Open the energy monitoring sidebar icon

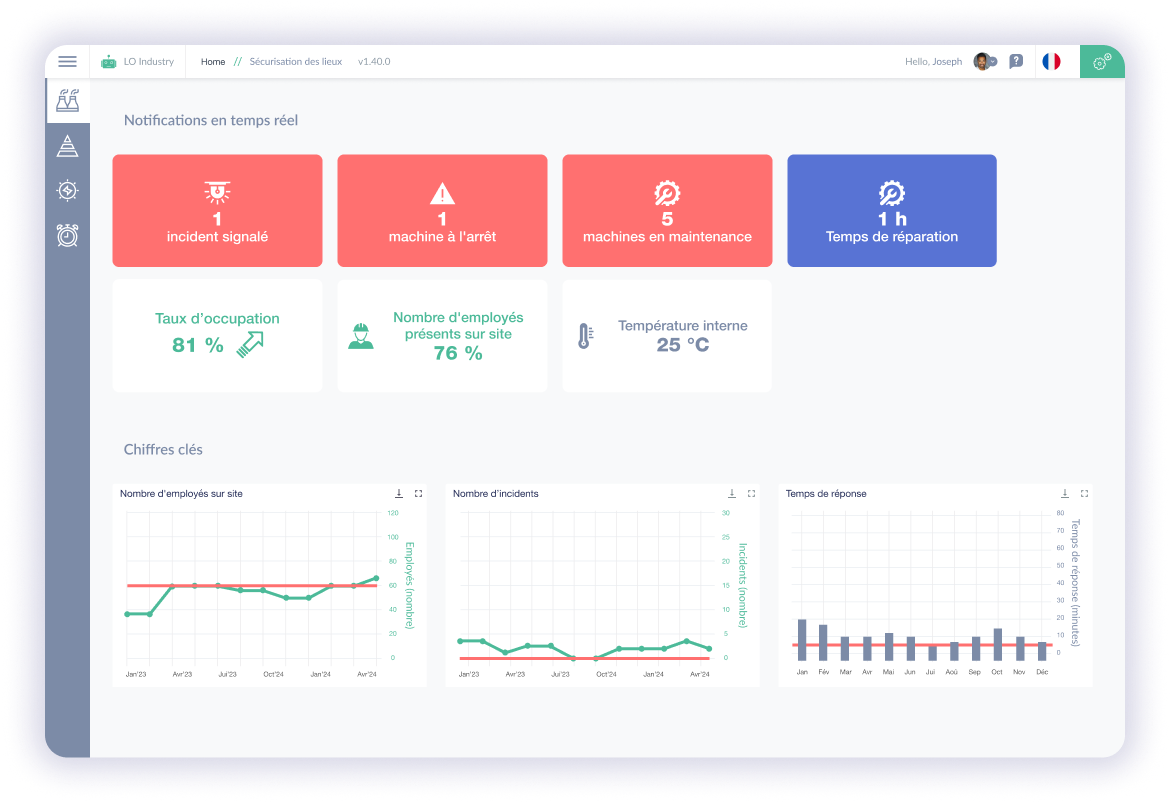pos(67,190)
